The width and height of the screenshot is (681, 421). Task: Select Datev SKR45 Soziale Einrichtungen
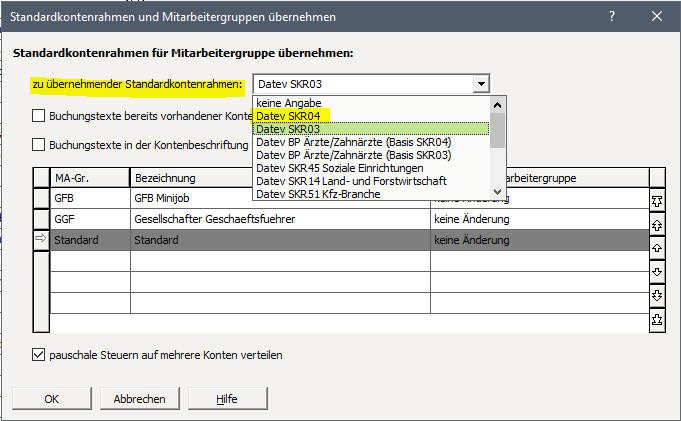pos(371,168)
